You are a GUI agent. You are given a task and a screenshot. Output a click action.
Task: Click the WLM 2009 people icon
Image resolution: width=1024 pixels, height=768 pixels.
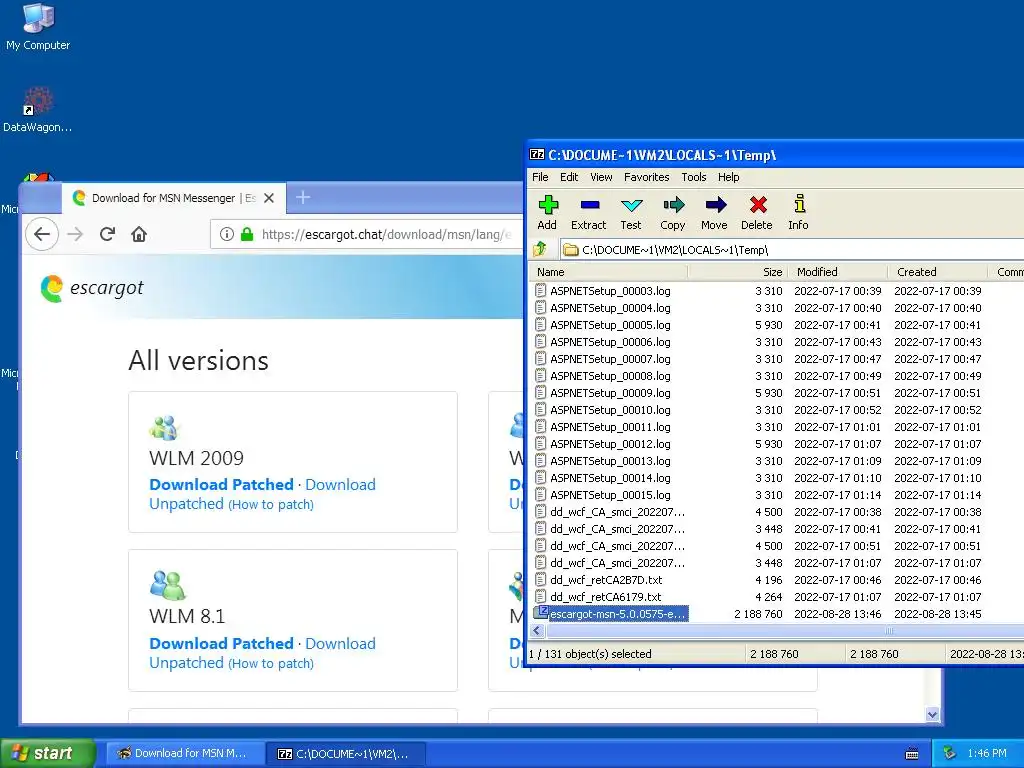pyautogui.click(x=164, y=428)
